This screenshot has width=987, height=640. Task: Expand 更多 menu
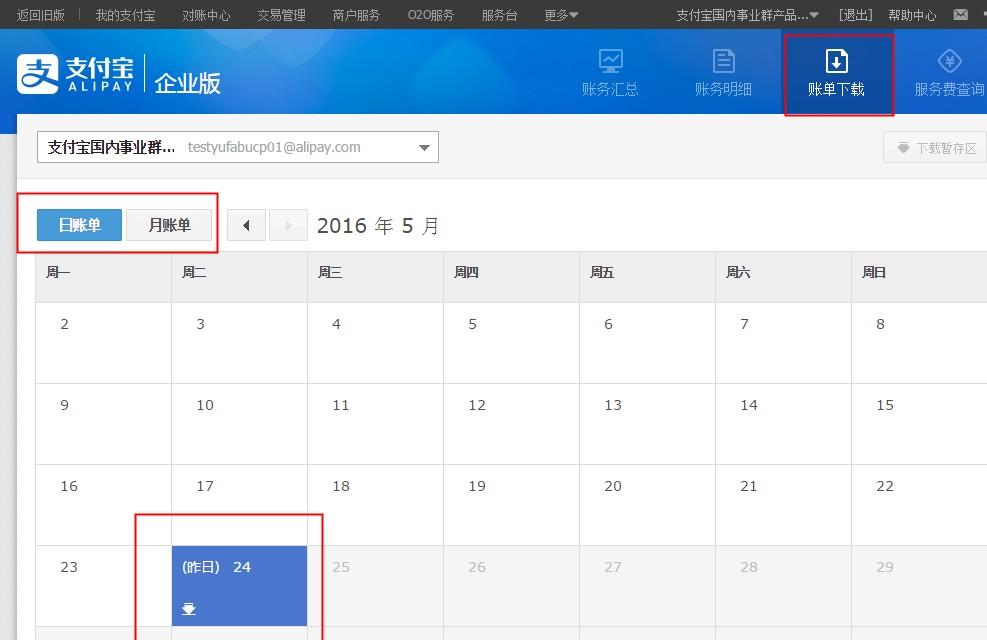click(x=561, y=14)
